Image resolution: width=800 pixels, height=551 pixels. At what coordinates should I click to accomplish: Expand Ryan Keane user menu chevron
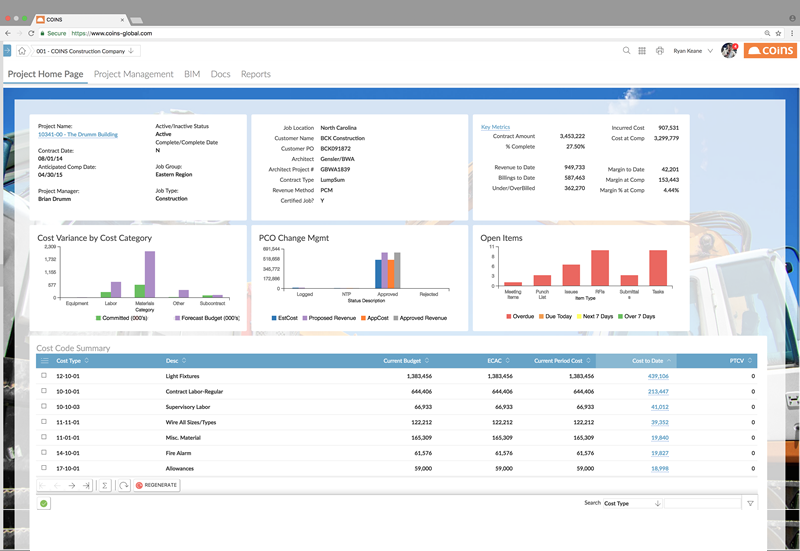[x=710, y=51]
